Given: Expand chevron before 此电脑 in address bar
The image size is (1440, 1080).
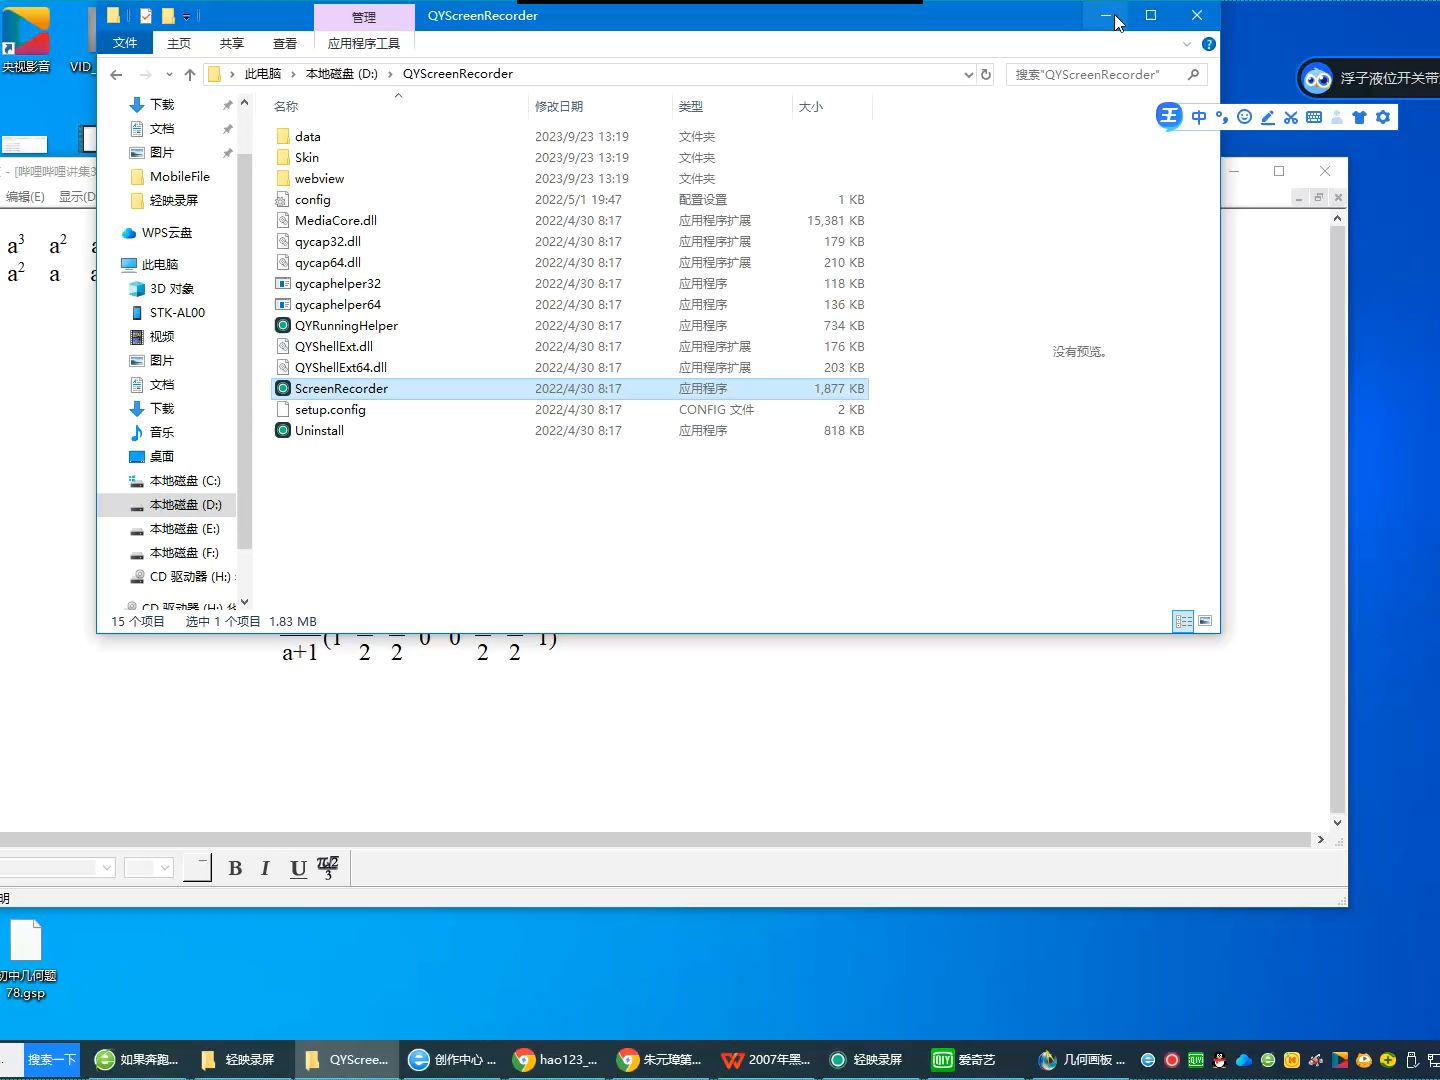Looking at the screenshot, I should (x=233, y=74).
